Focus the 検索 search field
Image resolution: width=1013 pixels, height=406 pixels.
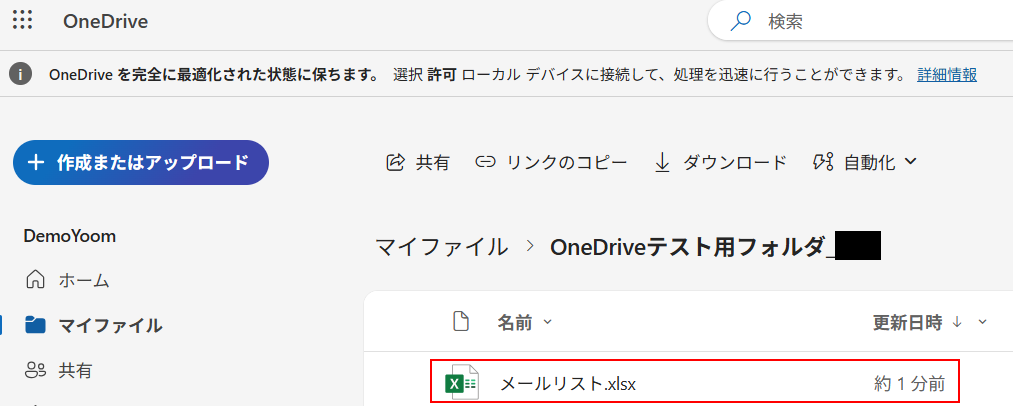pos(861,21)
